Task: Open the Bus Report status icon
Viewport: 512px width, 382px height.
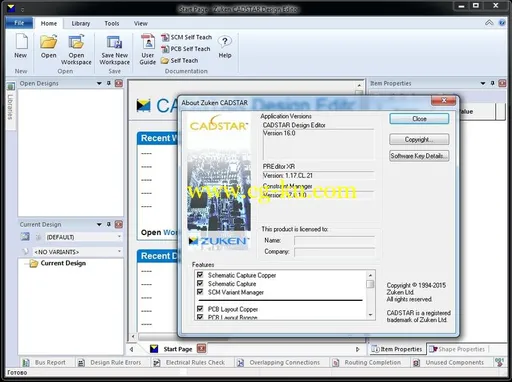Action: click(x=26, y=362)
